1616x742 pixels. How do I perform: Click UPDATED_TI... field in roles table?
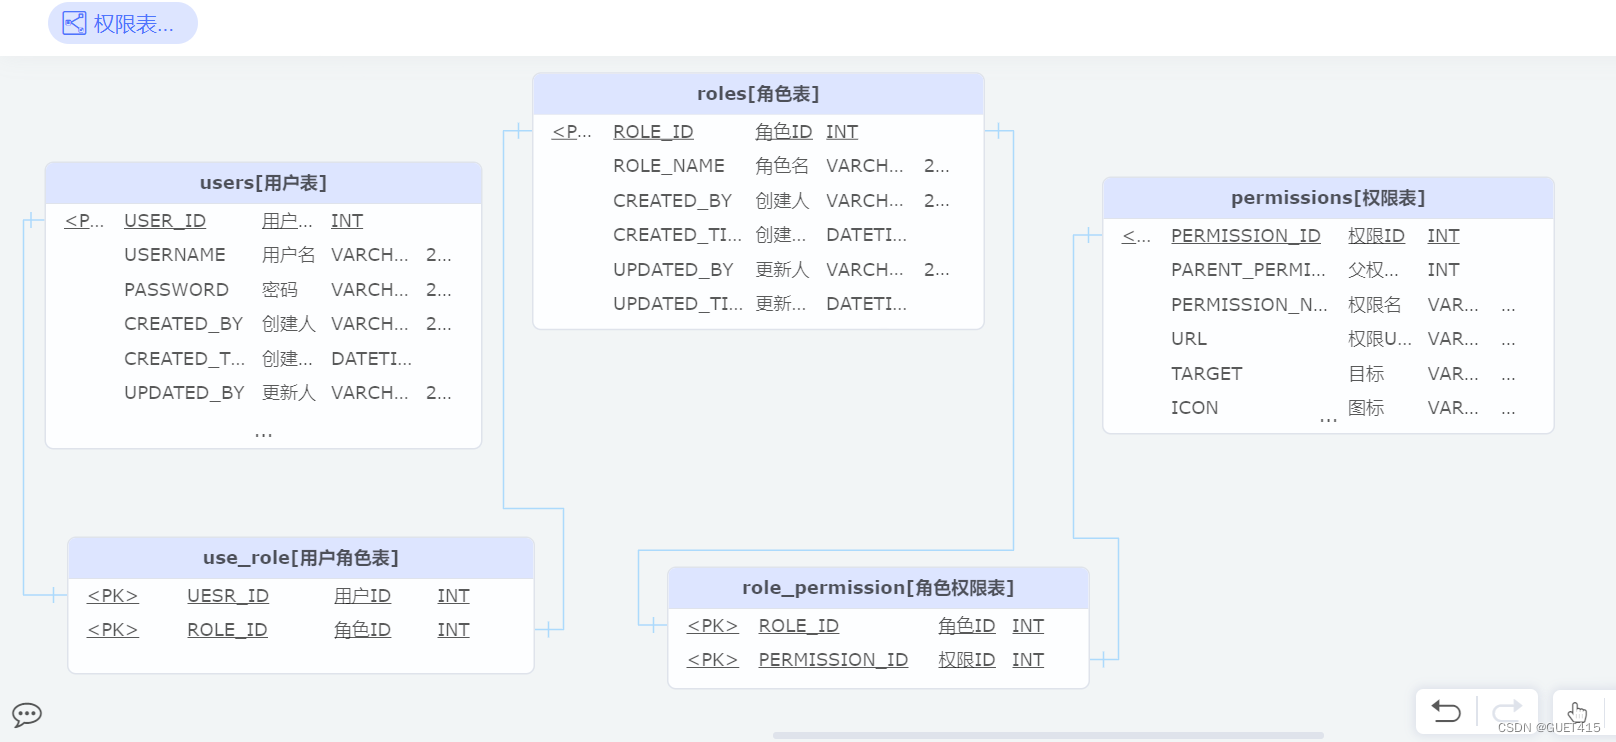pos(678,304)
